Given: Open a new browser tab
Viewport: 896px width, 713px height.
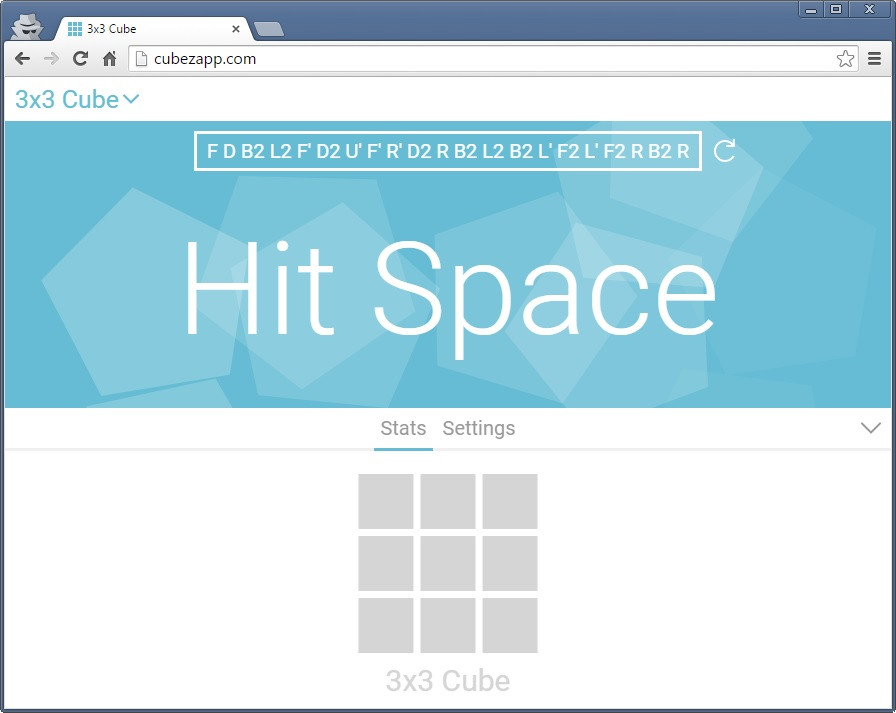Looking at the screenshot, I should coord(269,29).
